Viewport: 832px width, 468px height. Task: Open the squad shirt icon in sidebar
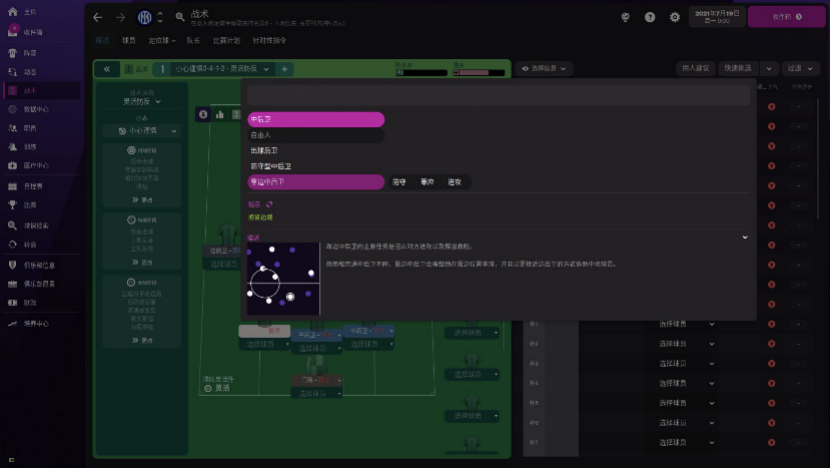point(13,53)
